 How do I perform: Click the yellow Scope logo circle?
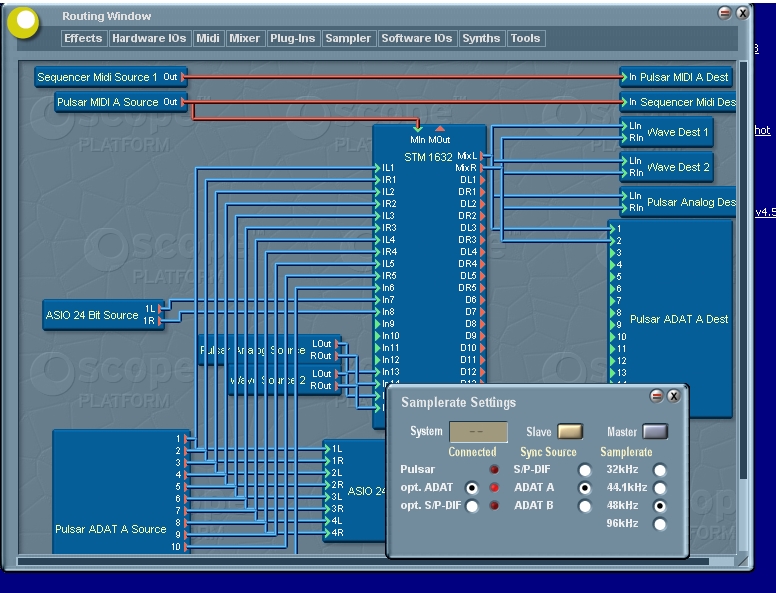(23, 22)
